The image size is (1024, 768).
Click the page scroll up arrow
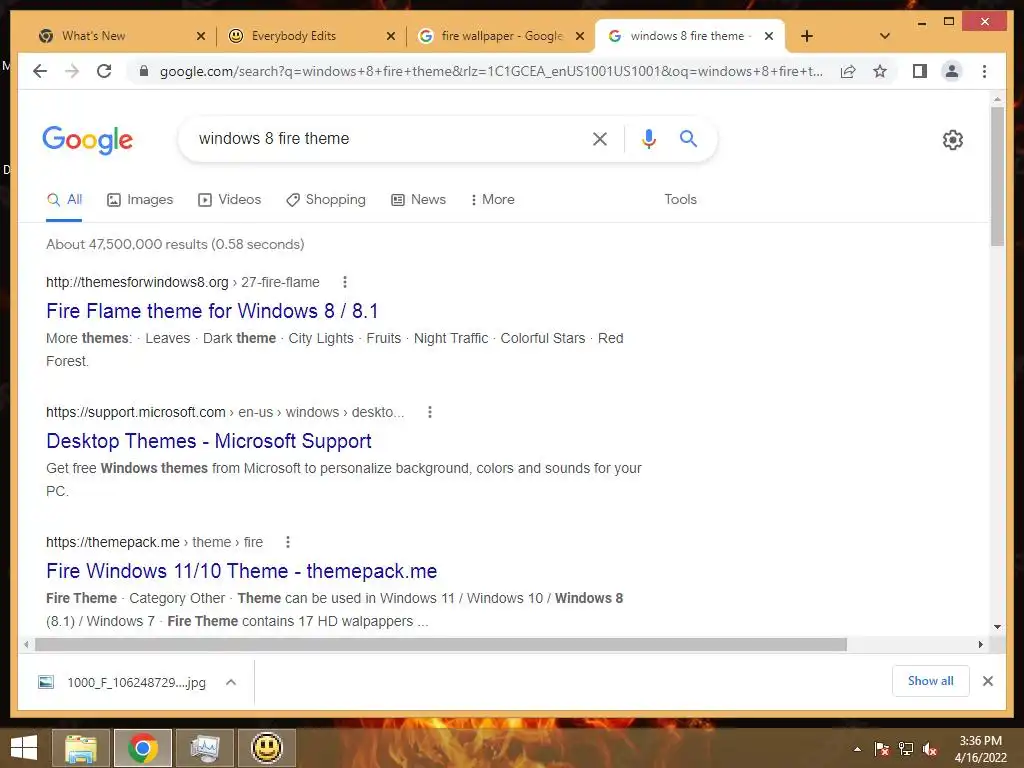(997, 99)
